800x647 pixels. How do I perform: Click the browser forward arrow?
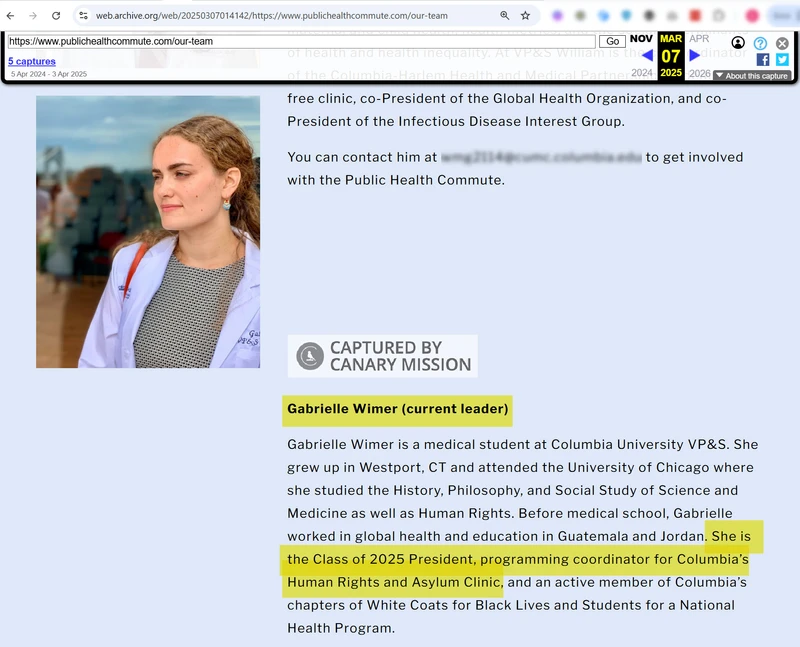[x=33, y=16]
